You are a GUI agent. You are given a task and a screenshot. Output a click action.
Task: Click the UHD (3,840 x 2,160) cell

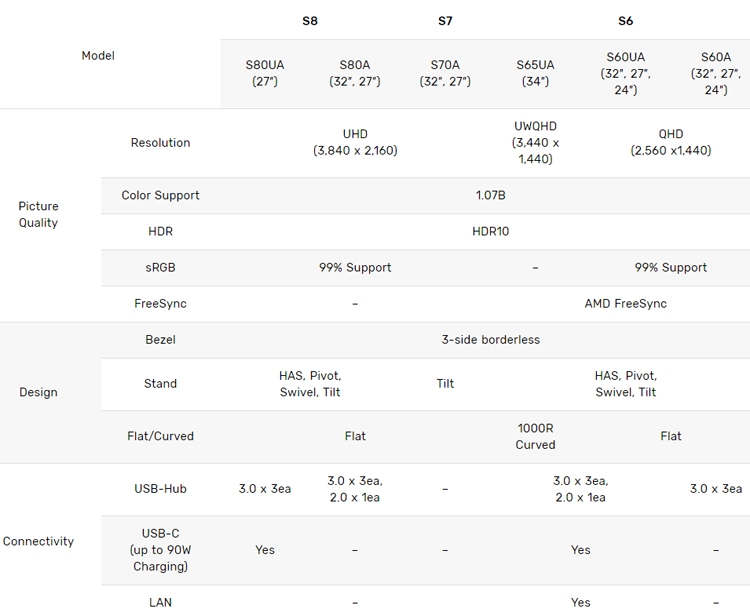click(x=355, y=143)
